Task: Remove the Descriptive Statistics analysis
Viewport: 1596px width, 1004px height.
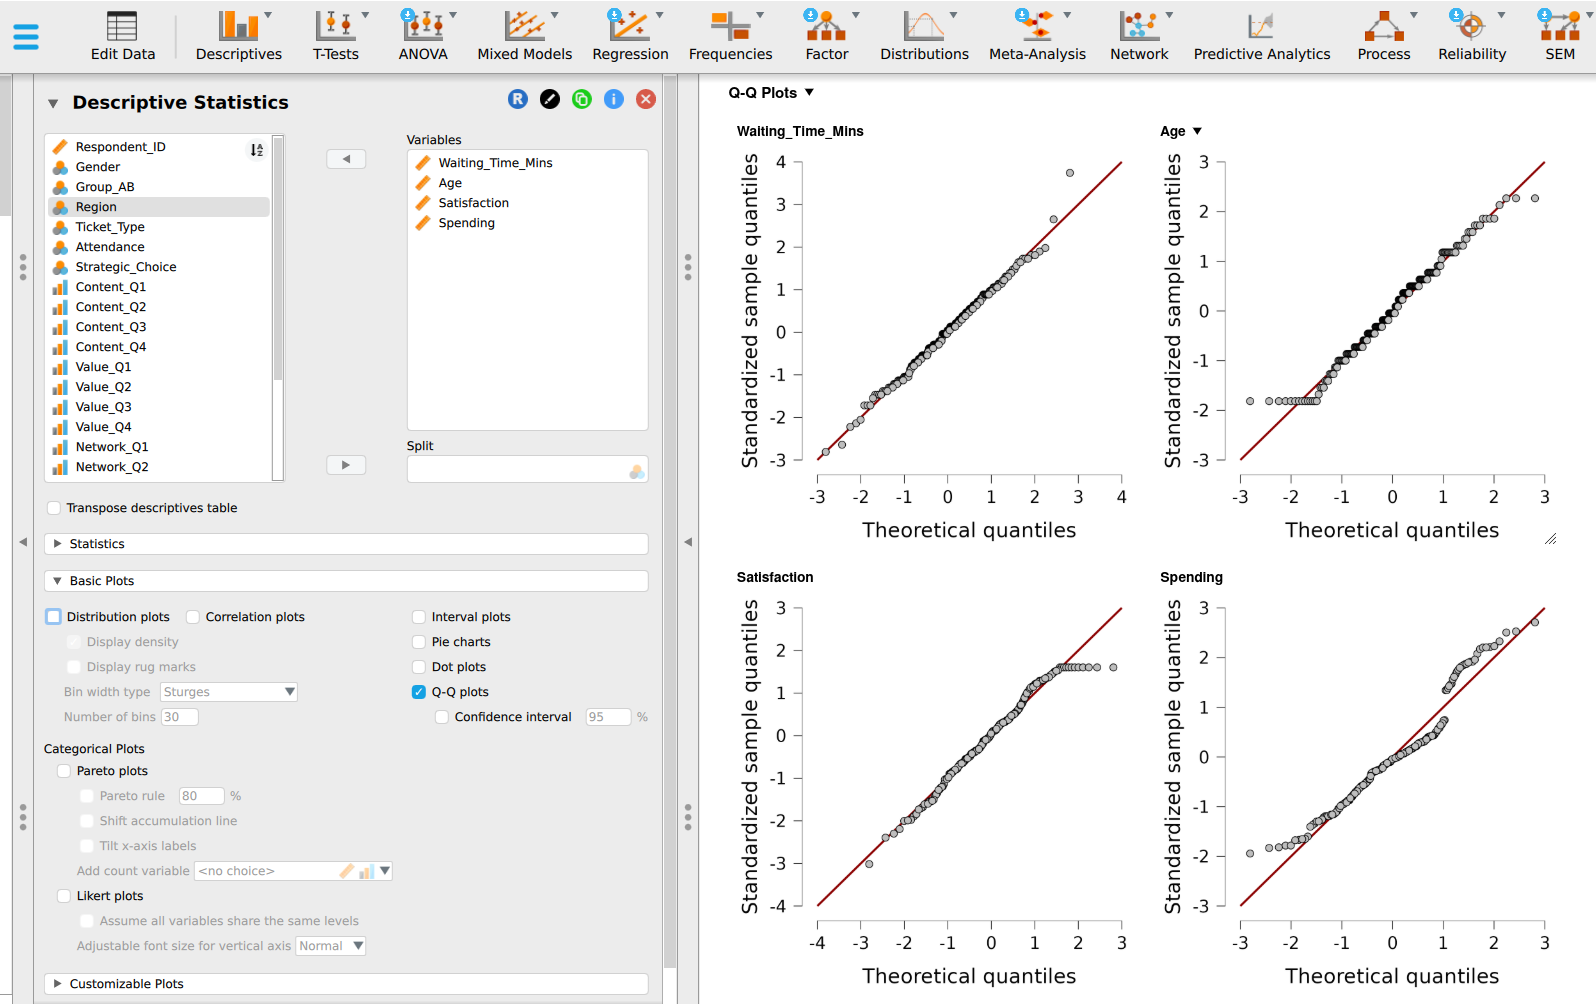Action: pyautogui.click(x=646, y=99)
